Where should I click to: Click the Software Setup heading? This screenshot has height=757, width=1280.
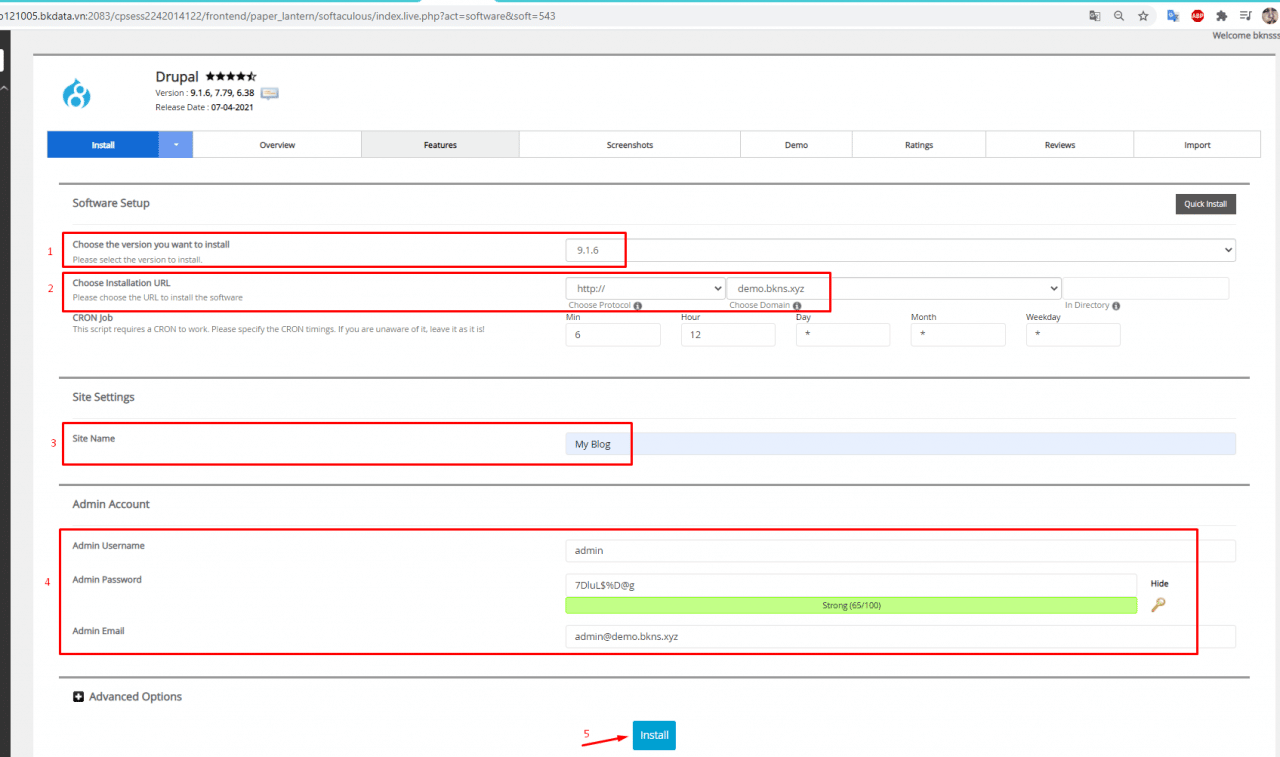tap(111, 203)
